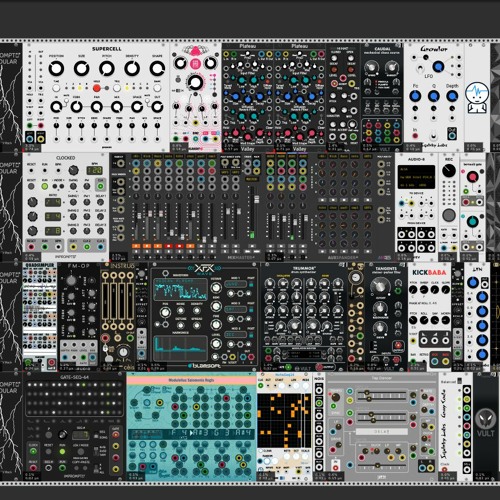The width and height of the screenshot is (500, 500).
Task: Click the Depth knob on Growler
Action: click(452, 96)
